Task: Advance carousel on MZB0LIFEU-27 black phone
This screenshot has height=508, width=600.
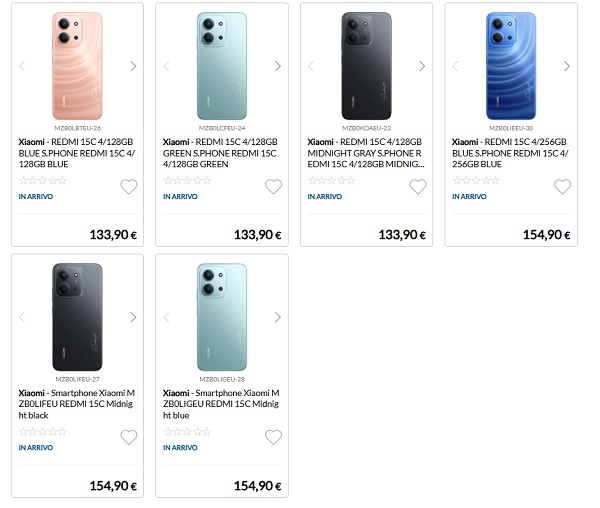Action: pos(133,317)
